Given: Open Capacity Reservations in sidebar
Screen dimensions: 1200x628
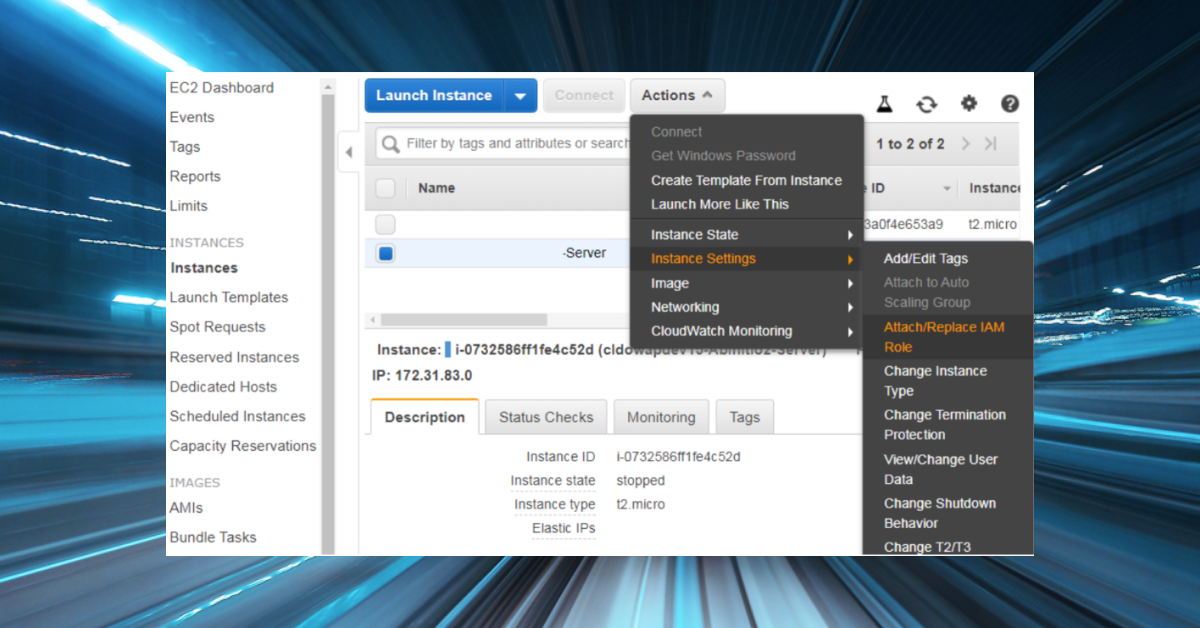Looking at the screenshot, I should tap(243, 446).
